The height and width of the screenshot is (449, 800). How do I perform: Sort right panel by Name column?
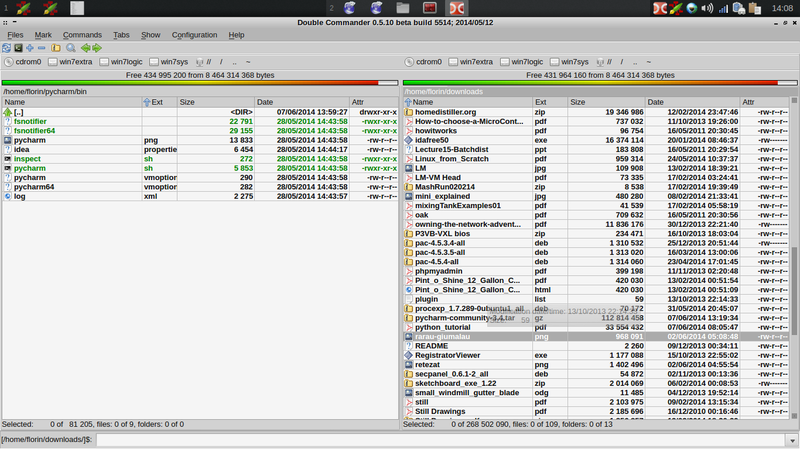(468, 102)
